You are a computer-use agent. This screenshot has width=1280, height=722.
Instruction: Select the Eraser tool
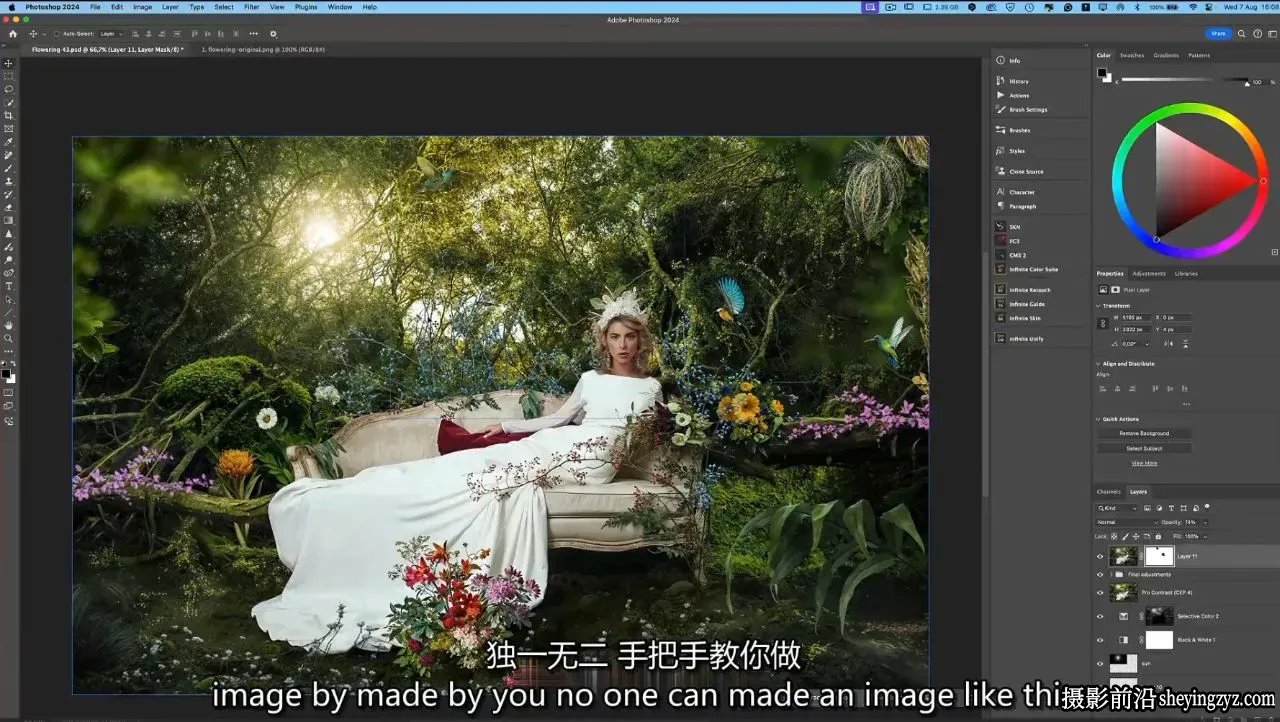(9, 207)
